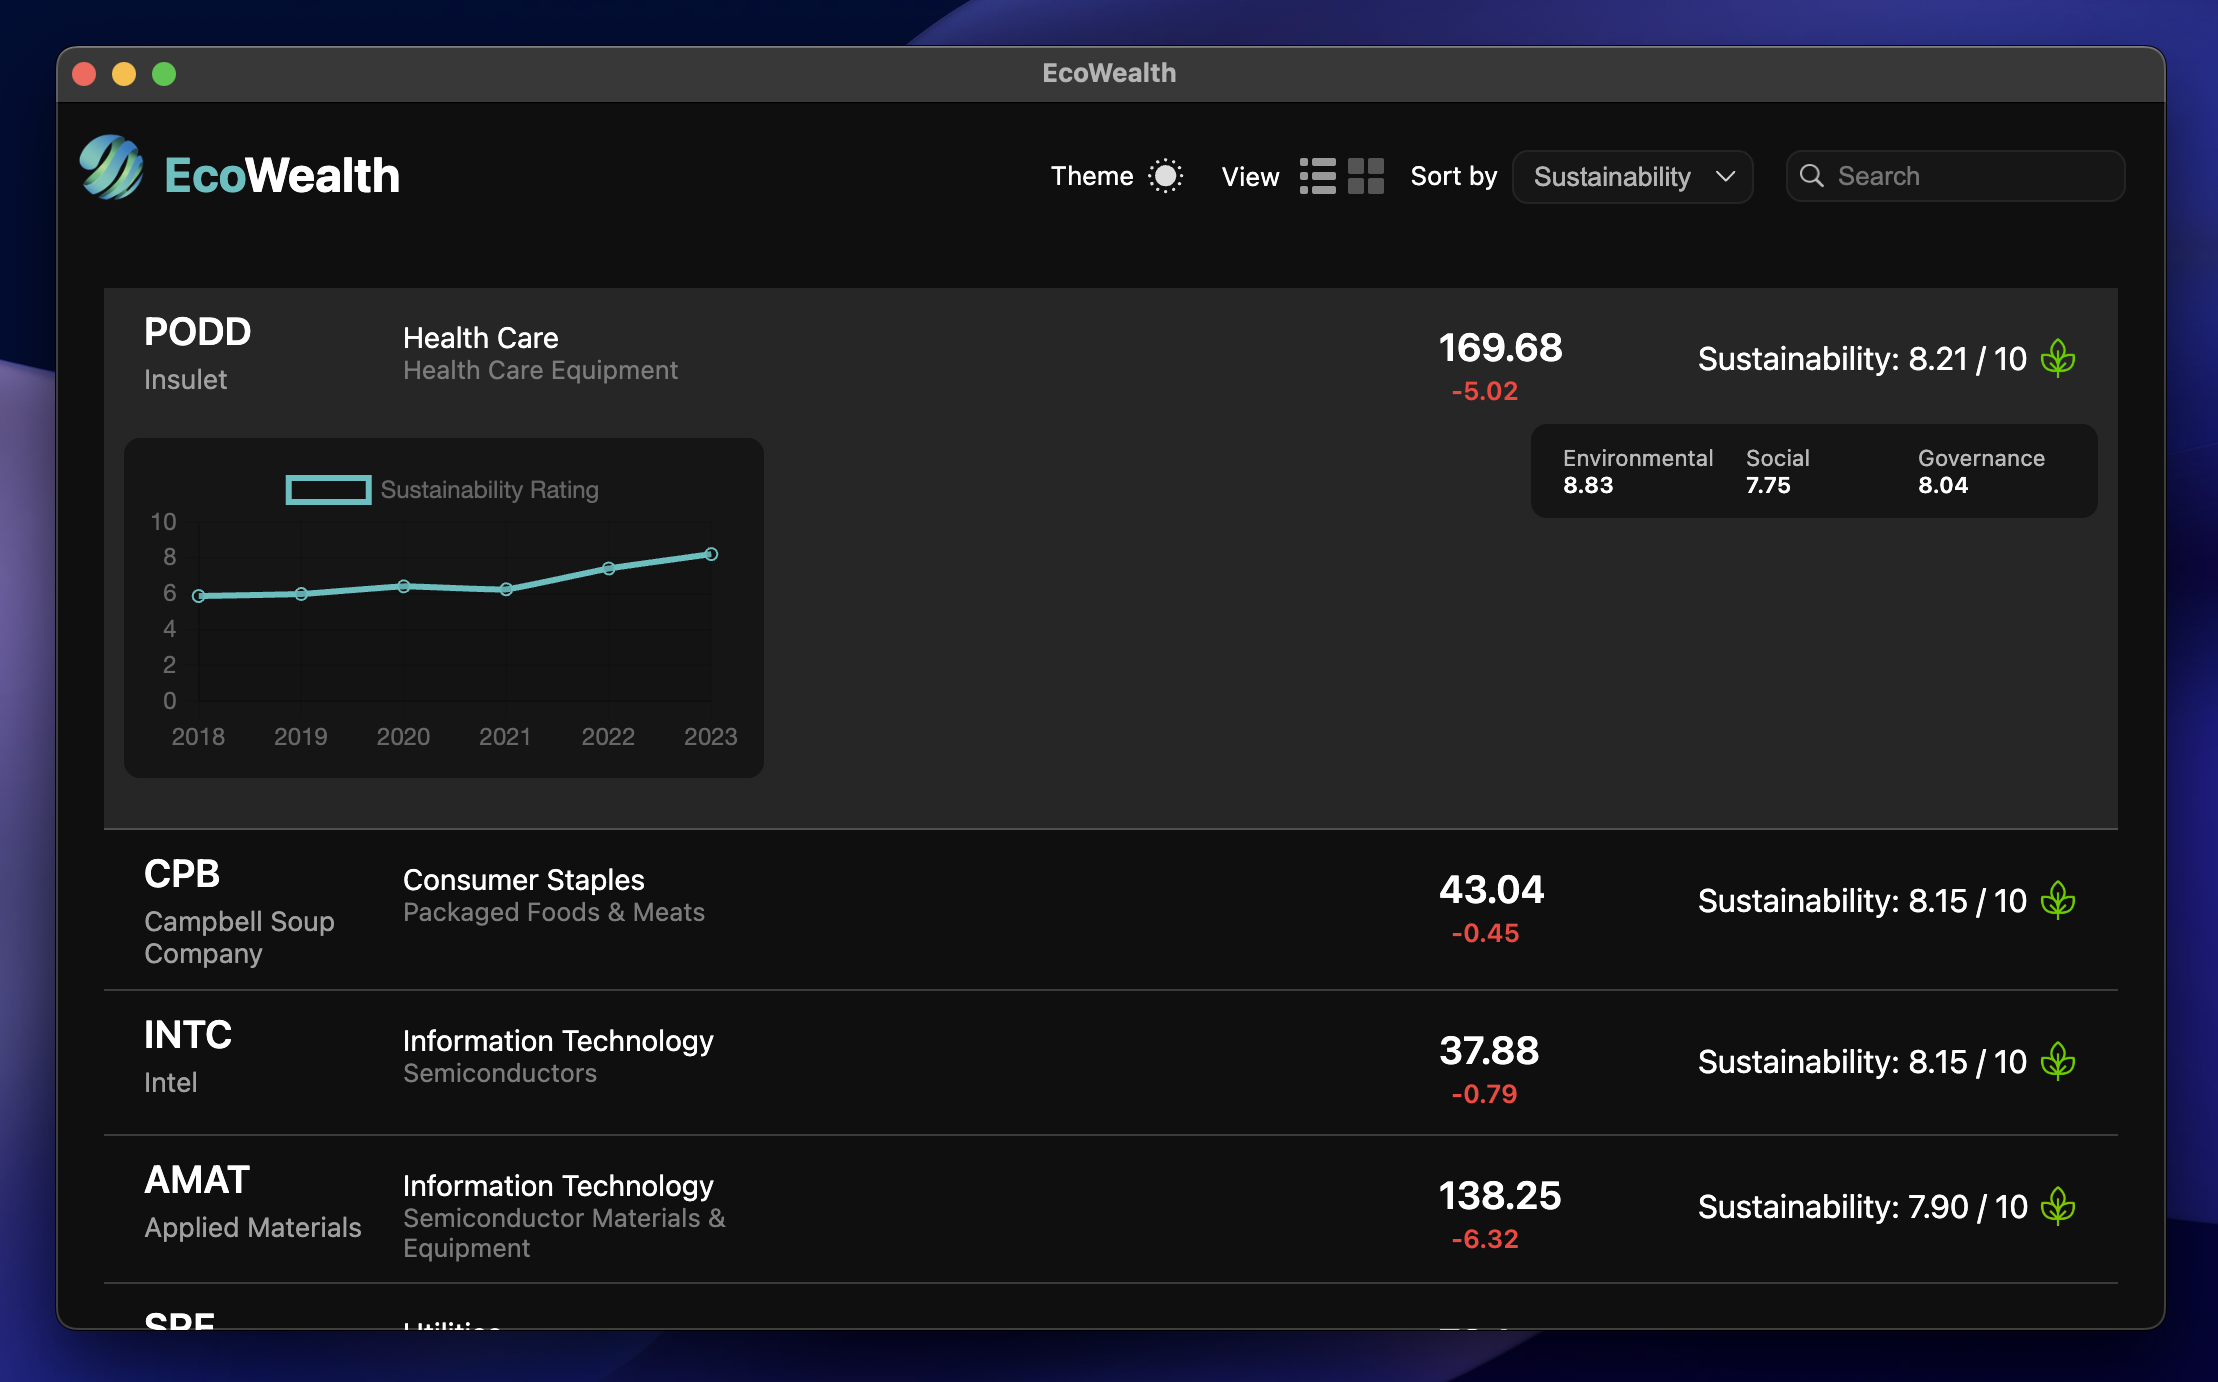Screen dimensions: 2218x1382
Task: Toggle the light/dark theme sun icon
Action: point(1165,176)
